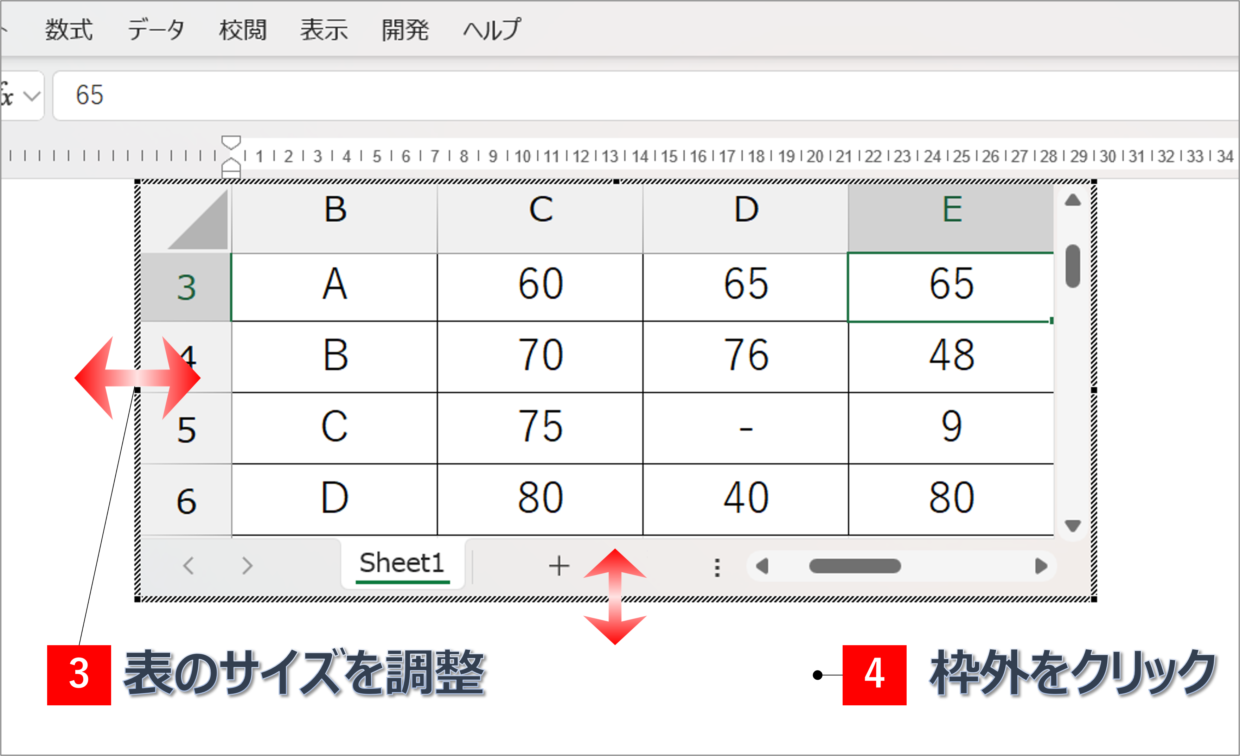The width and height of the screenshot is (1240, 756).
Task: Click the vertical scroll up arrow
Action: pos(1073,201)
